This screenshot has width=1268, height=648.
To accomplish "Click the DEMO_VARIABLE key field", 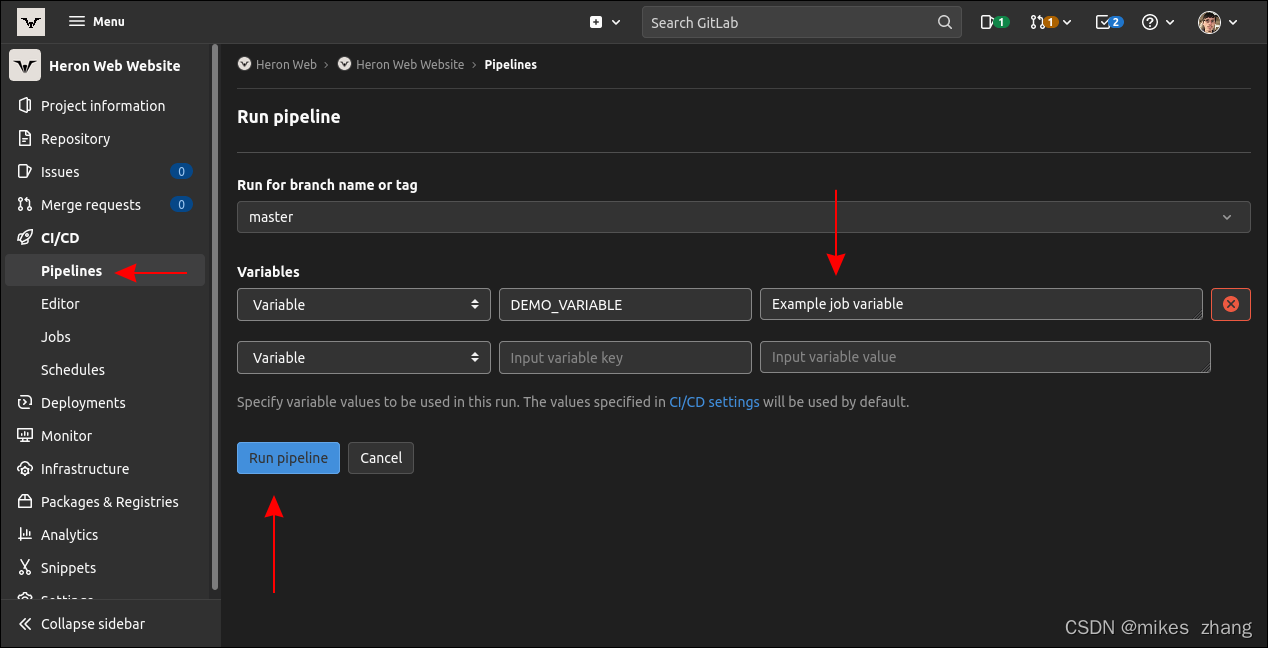I will pos(625,305).
